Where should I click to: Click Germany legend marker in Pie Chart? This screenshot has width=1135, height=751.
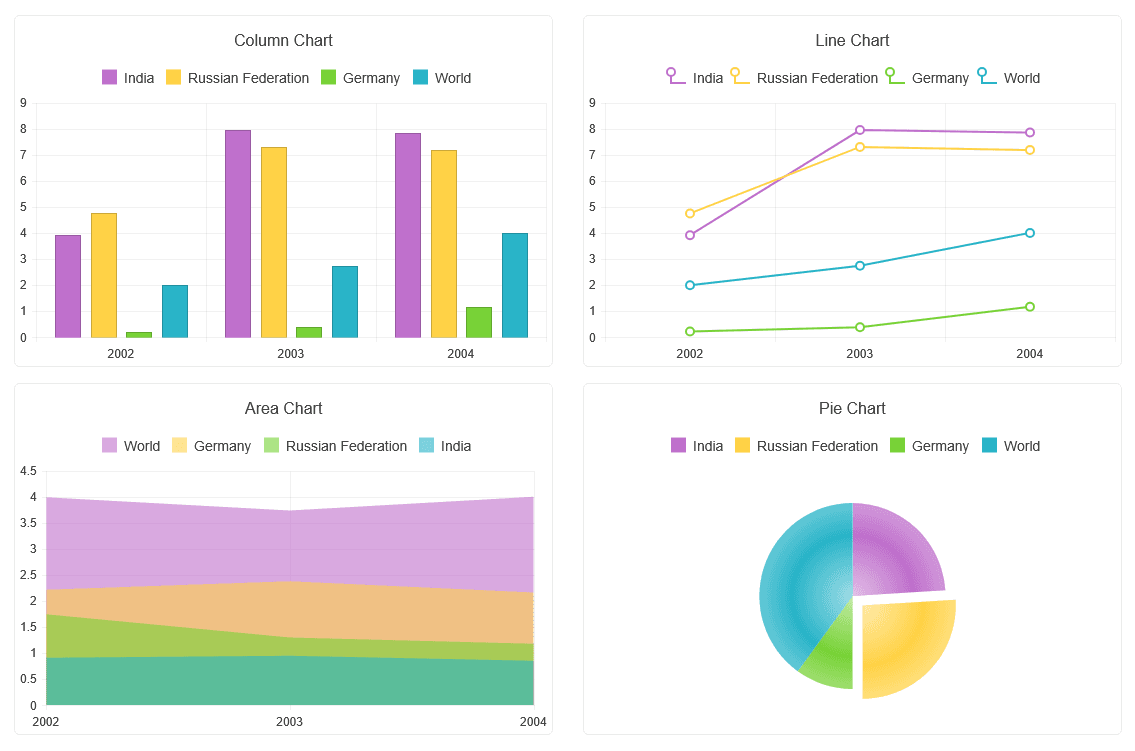tap(897, 445)
